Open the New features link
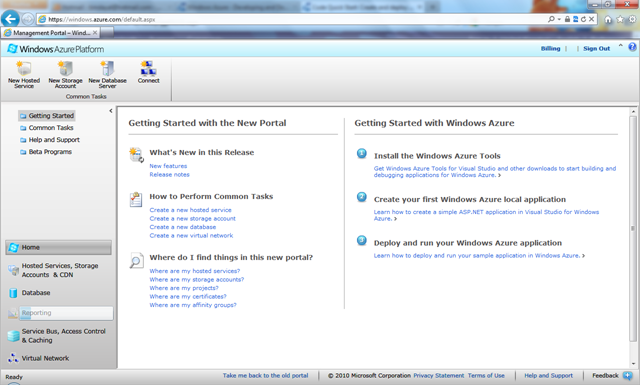Image resolution: width=640 pixels, height=385 pixels. (x=168, y=166)
